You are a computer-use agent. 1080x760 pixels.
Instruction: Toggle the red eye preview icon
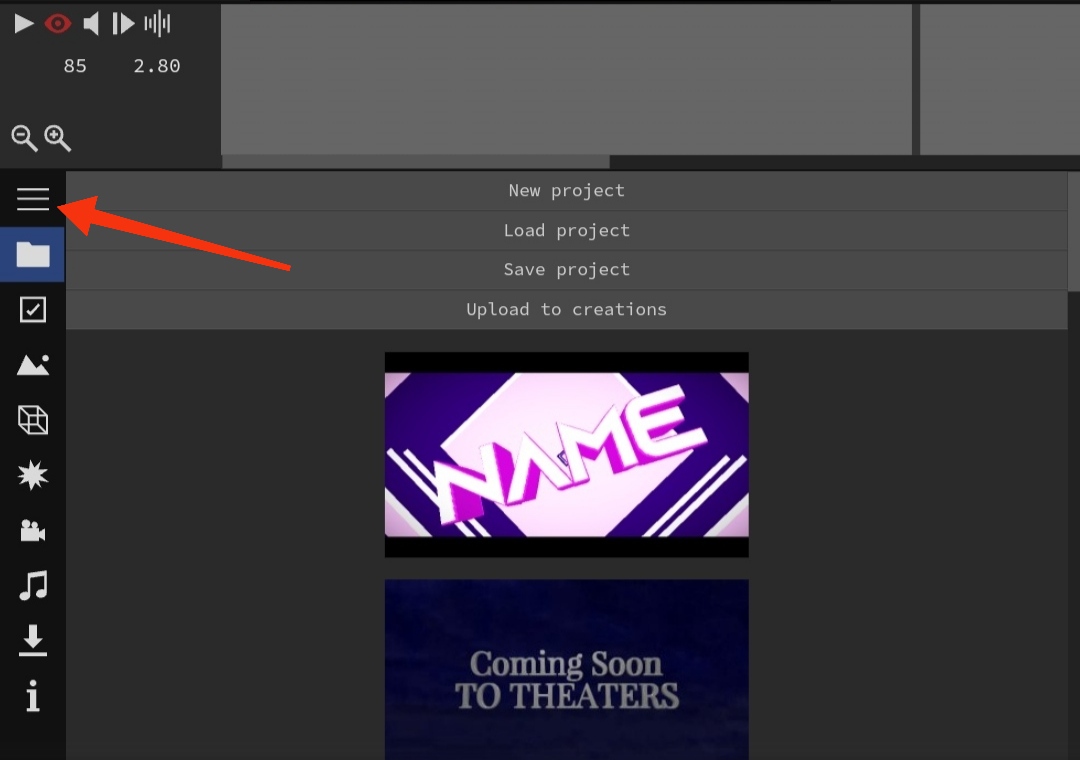(58, 24)
